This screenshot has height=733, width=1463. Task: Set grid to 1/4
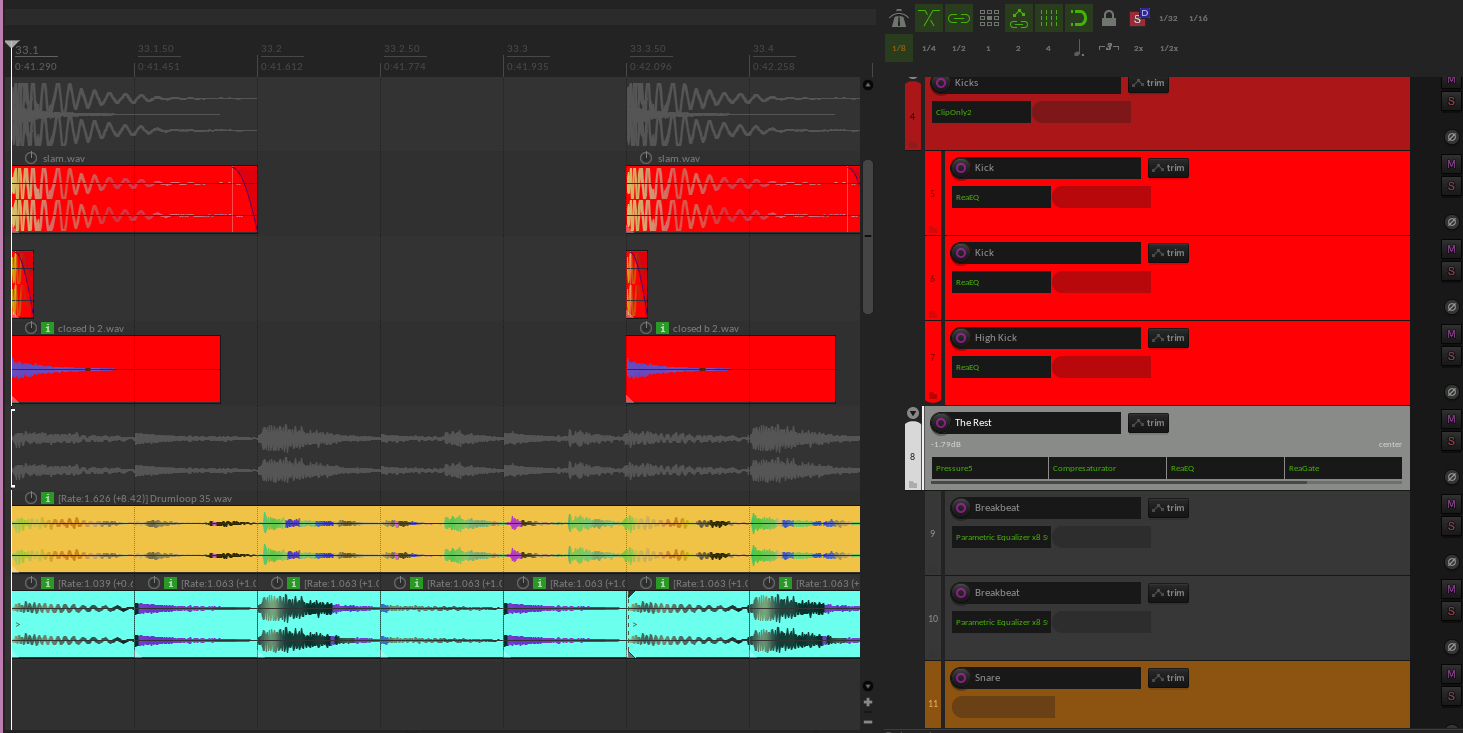click(929, 48)
